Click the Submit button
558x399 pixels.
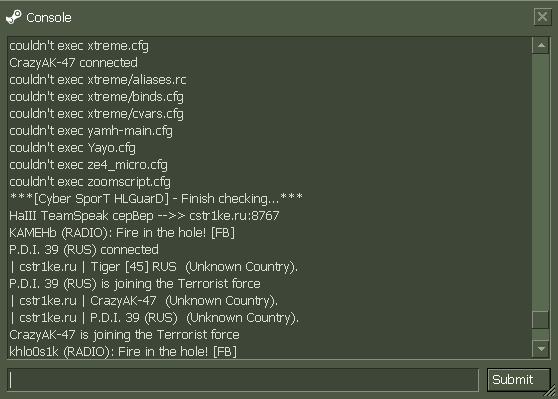[517, 380]
